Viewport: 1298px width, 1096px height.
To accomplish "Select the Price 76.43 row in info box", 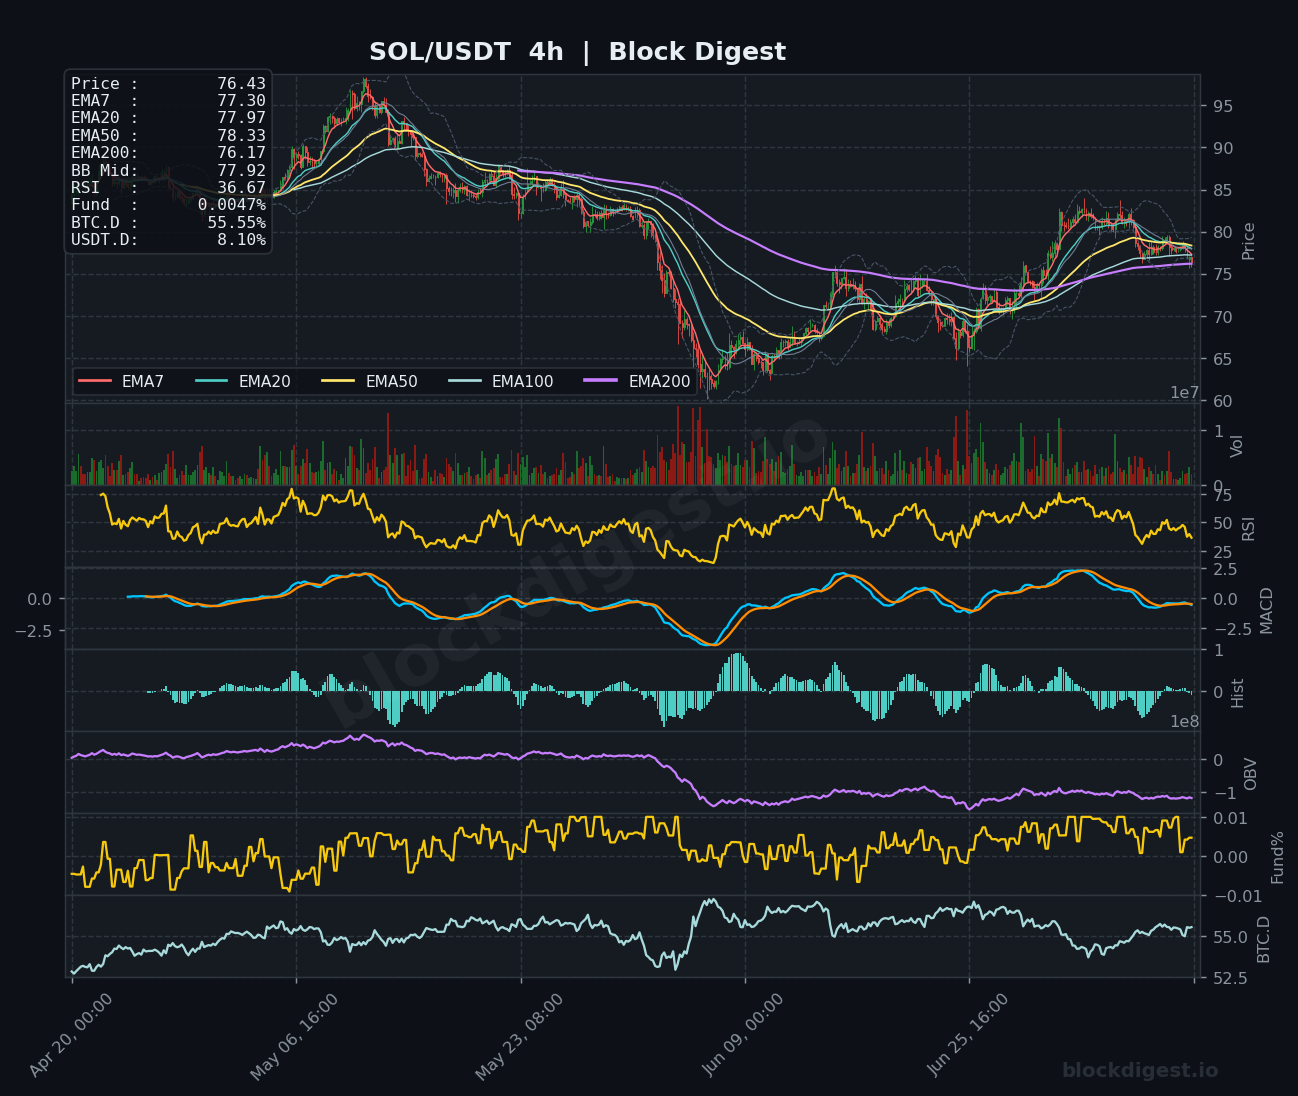I will point(168,84).
